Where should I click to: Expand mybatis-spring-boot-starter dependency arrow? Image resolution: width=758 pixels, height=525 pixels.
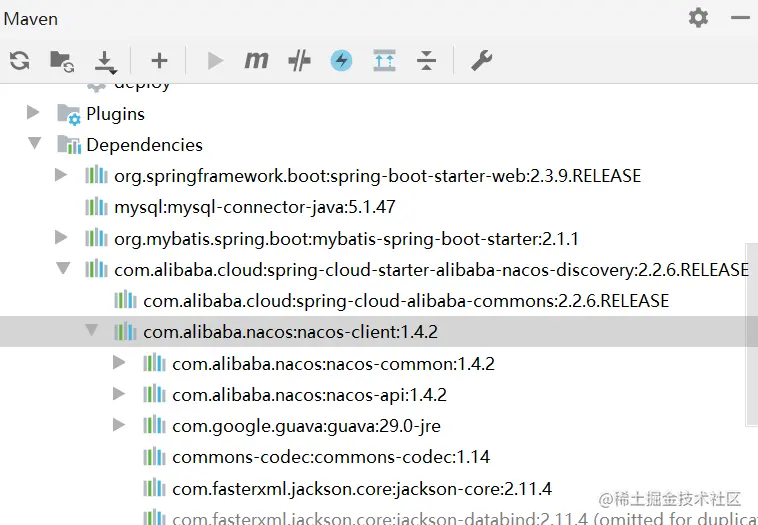click(x=61, y=237)
